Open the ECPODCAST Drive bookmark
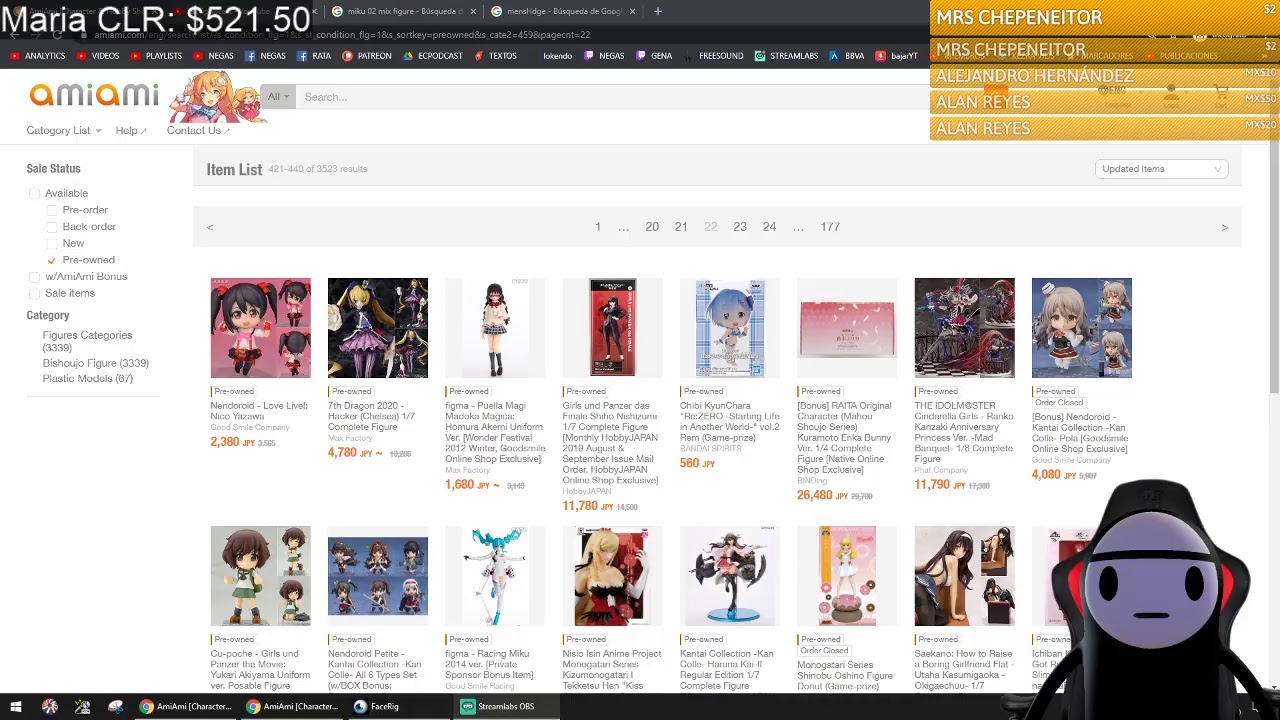This screenshot has width=1280, height=720. click(433, 56)
